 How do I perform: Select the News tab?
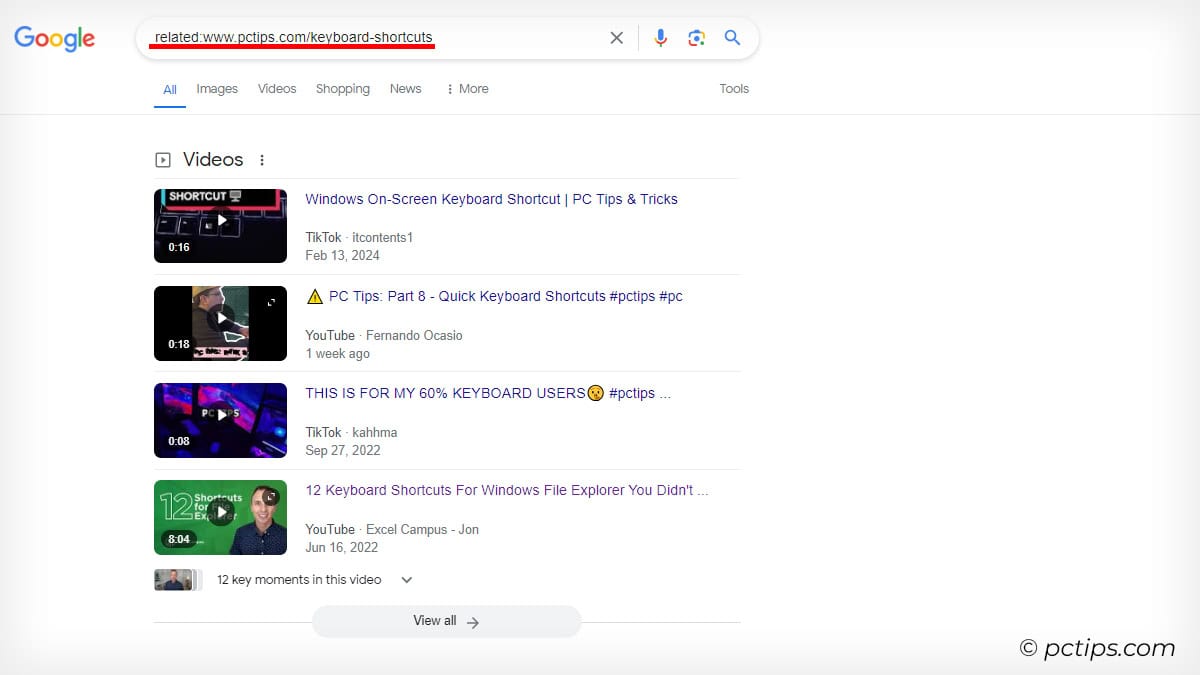(405, 89)
